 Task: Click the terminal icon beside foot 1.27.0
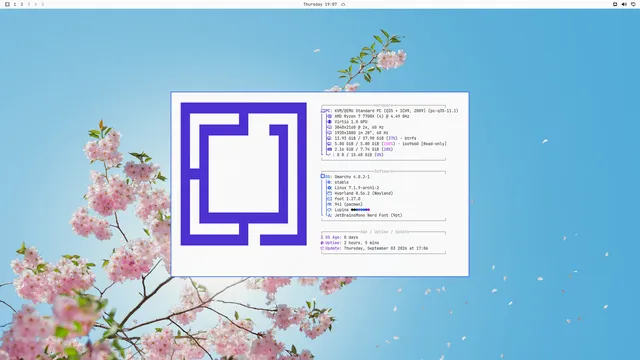click(330, 199)
